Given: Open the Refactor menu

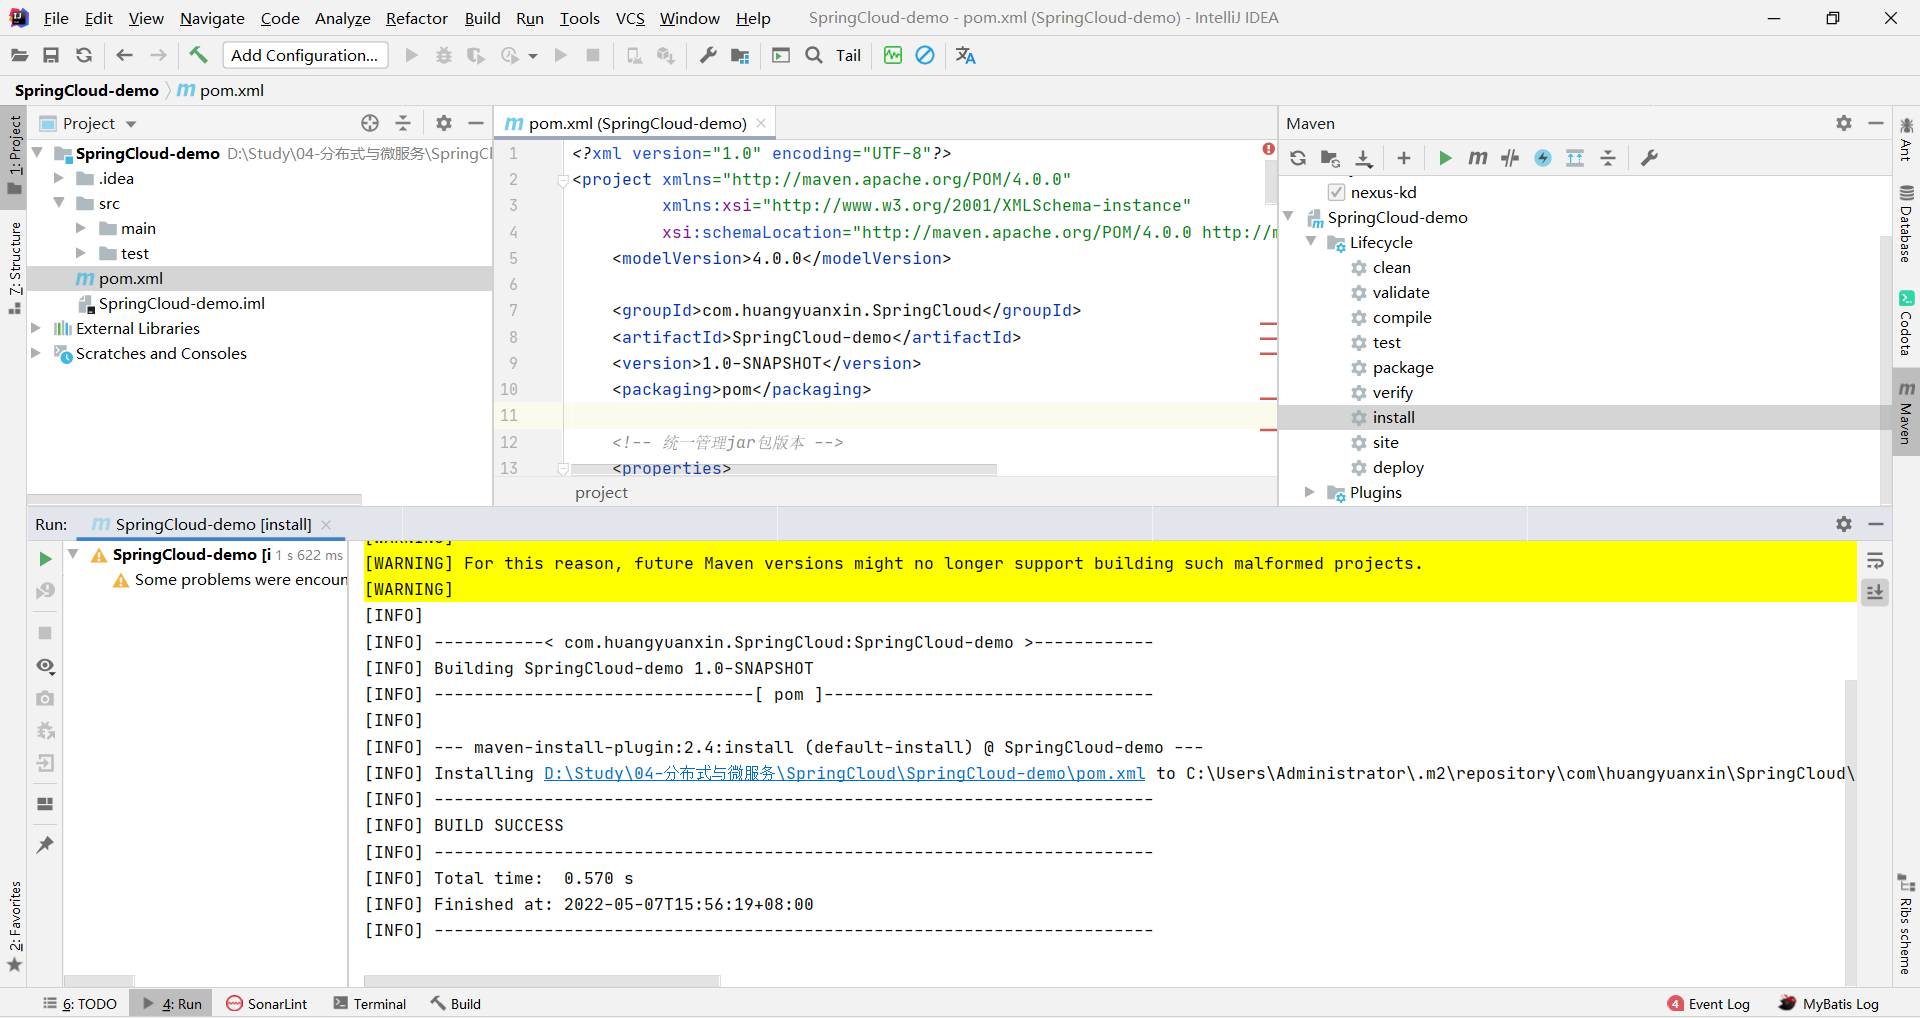Looking at the screenshot, I should [417, 18].
